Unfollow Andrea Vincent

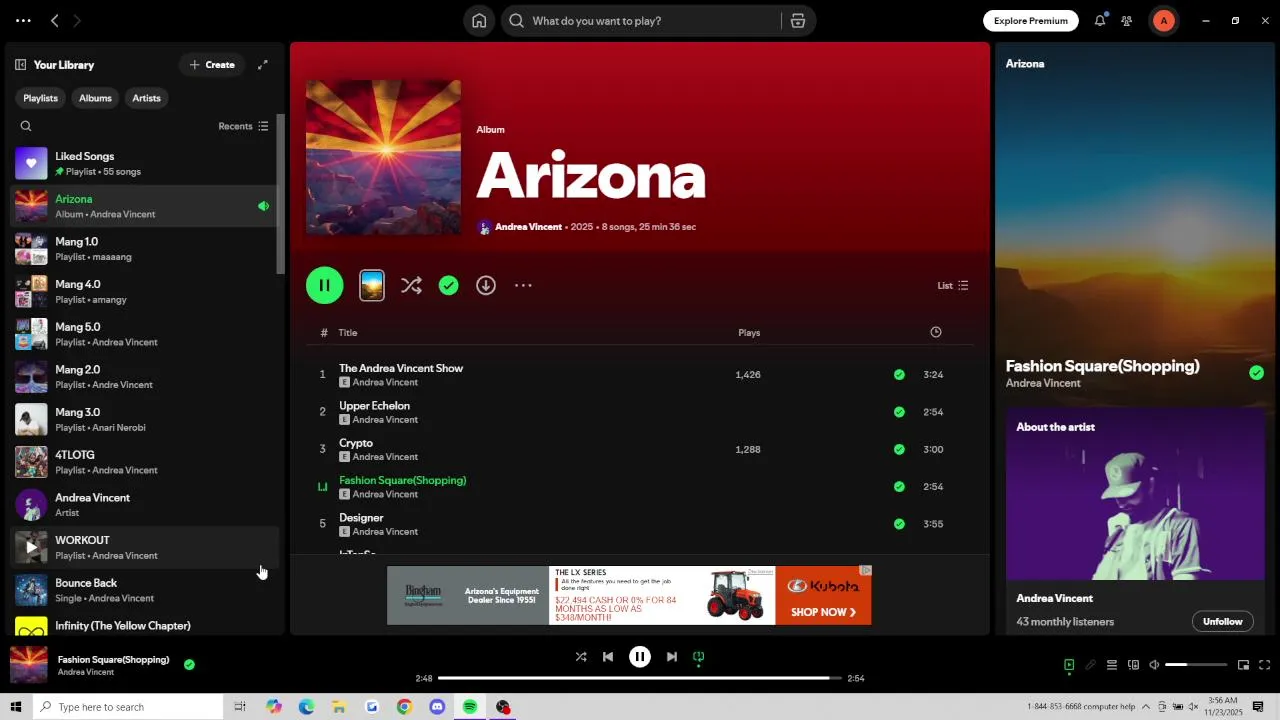tap(1222, 621)
